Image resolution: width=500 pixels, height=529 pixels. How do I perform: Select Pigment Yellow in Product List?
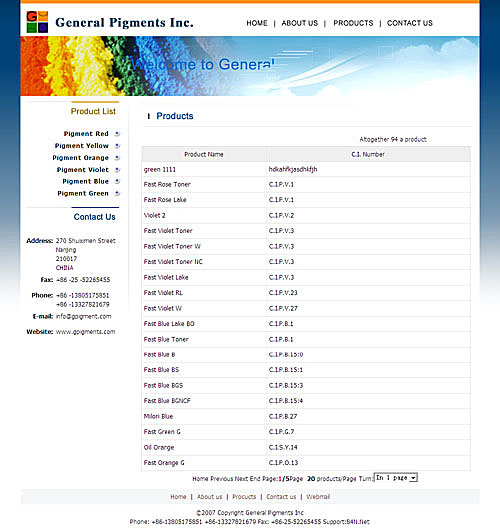click(82, 146)
